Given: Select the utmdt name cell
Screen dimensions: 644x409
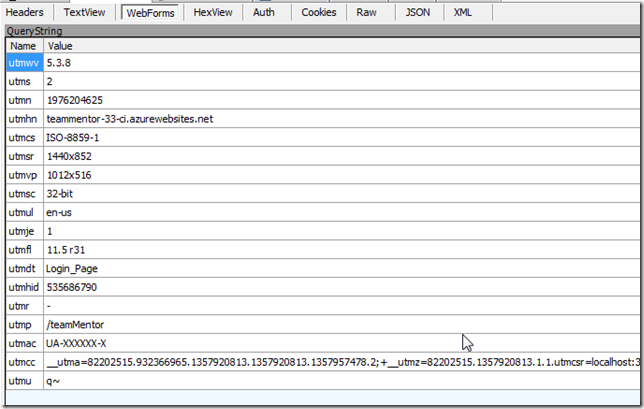Looking at the screenshot, I should point(25,269).
